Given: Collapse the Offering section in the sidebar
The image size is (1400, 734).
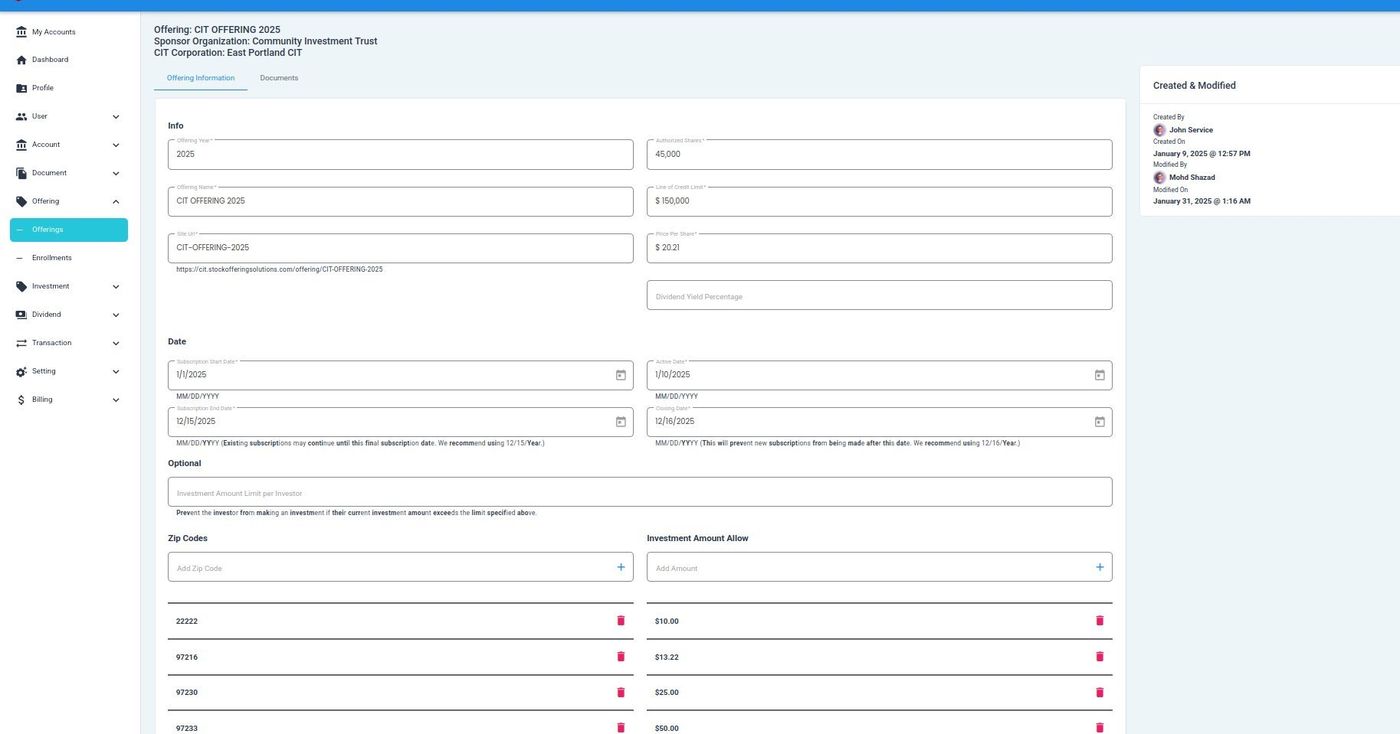Looking at the screenshot, I should tap(115, 201).
